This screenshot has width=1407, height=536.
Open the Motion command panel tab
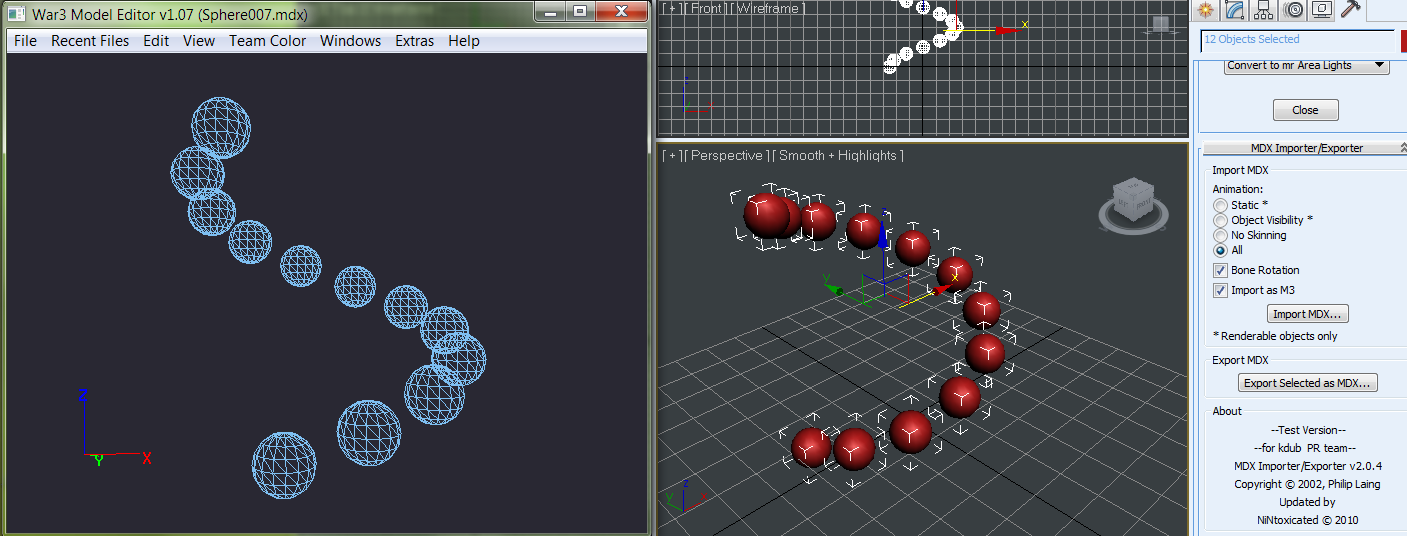[1294, 10]
